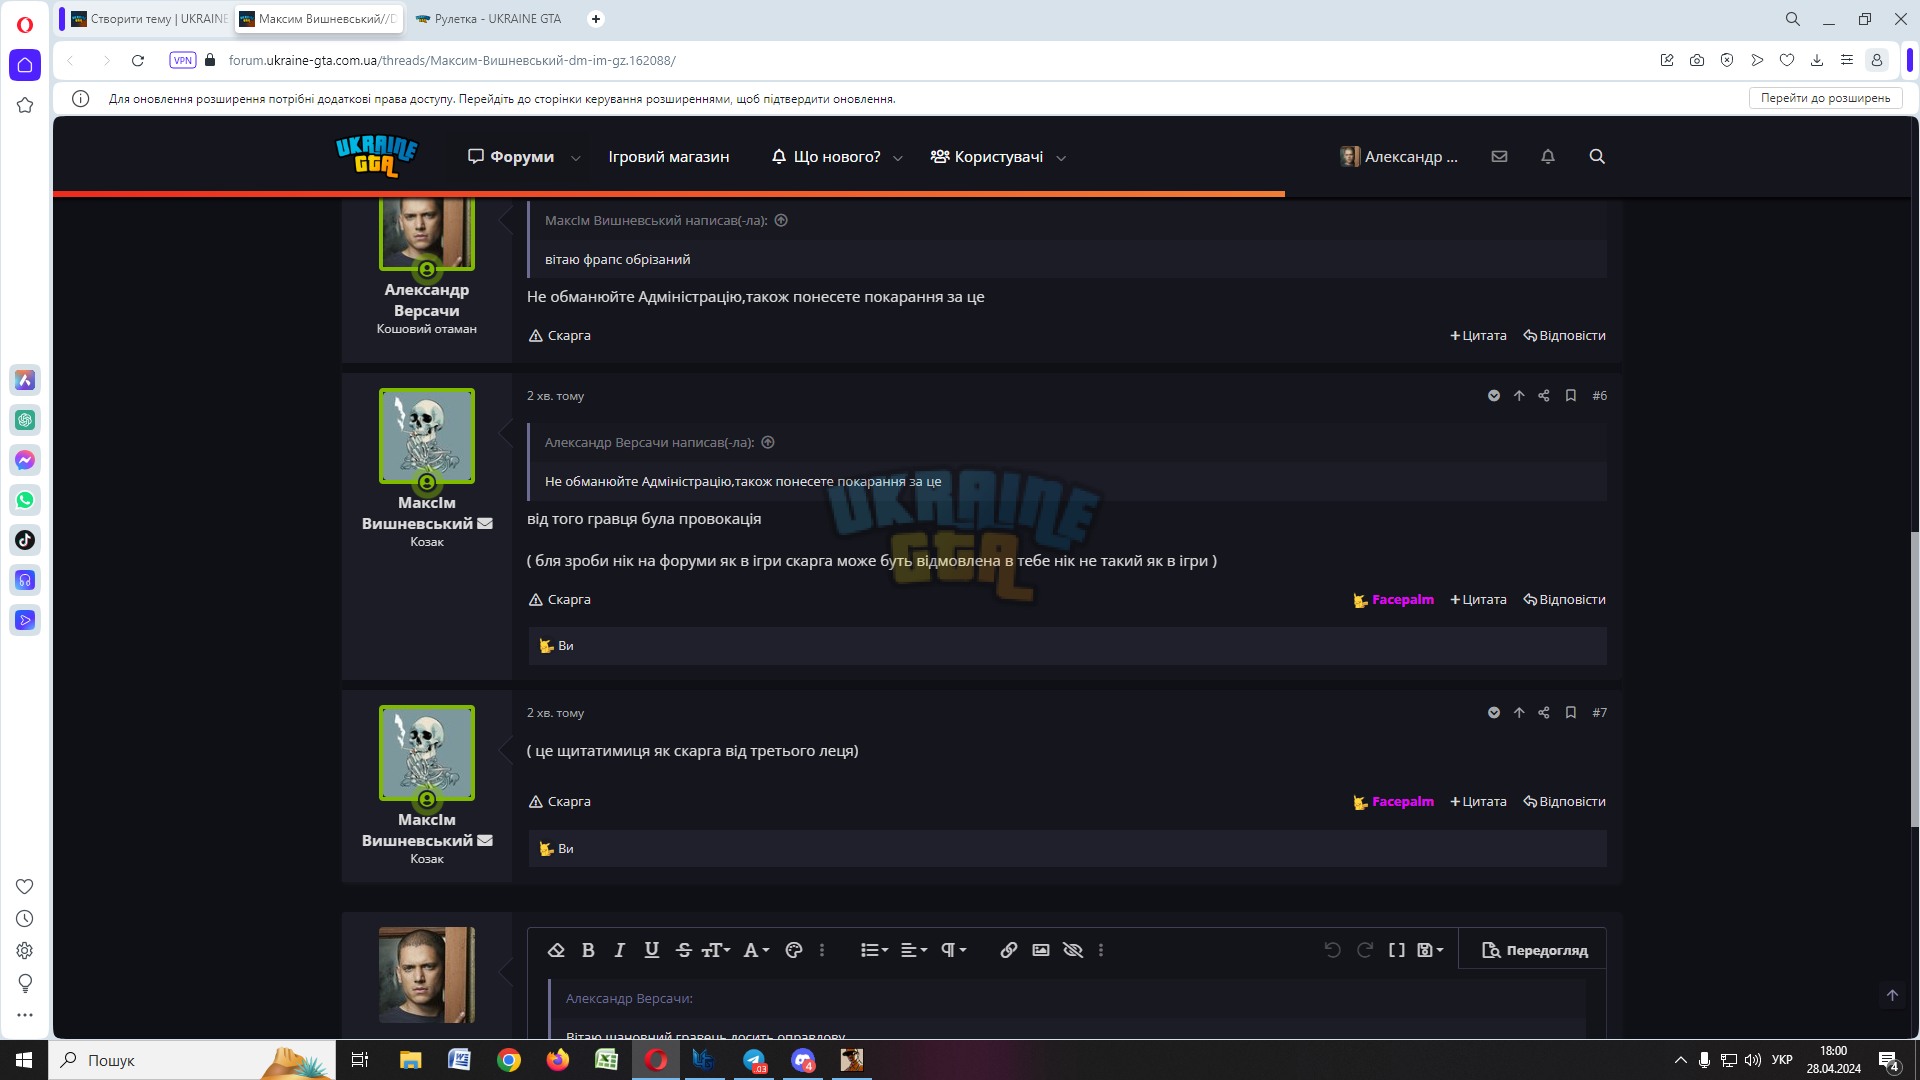Click more options dots after palette icon

(822, 950)
